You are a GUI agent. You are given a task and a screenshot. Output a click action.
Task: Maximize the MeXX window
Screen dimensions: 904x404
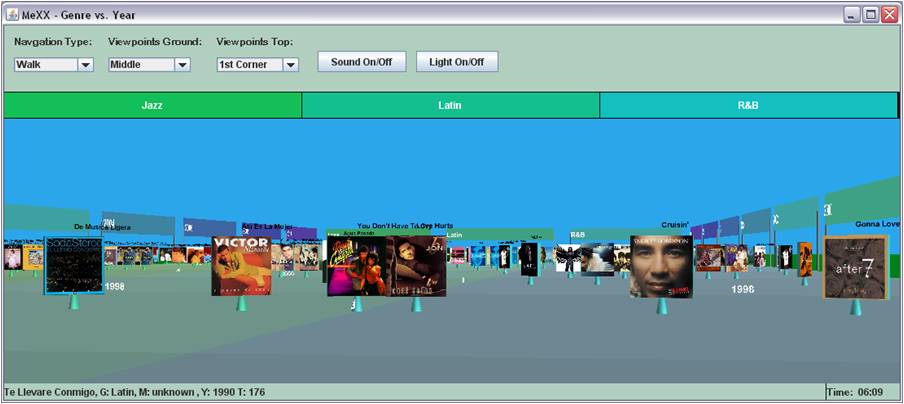click(x=870, y=15)
